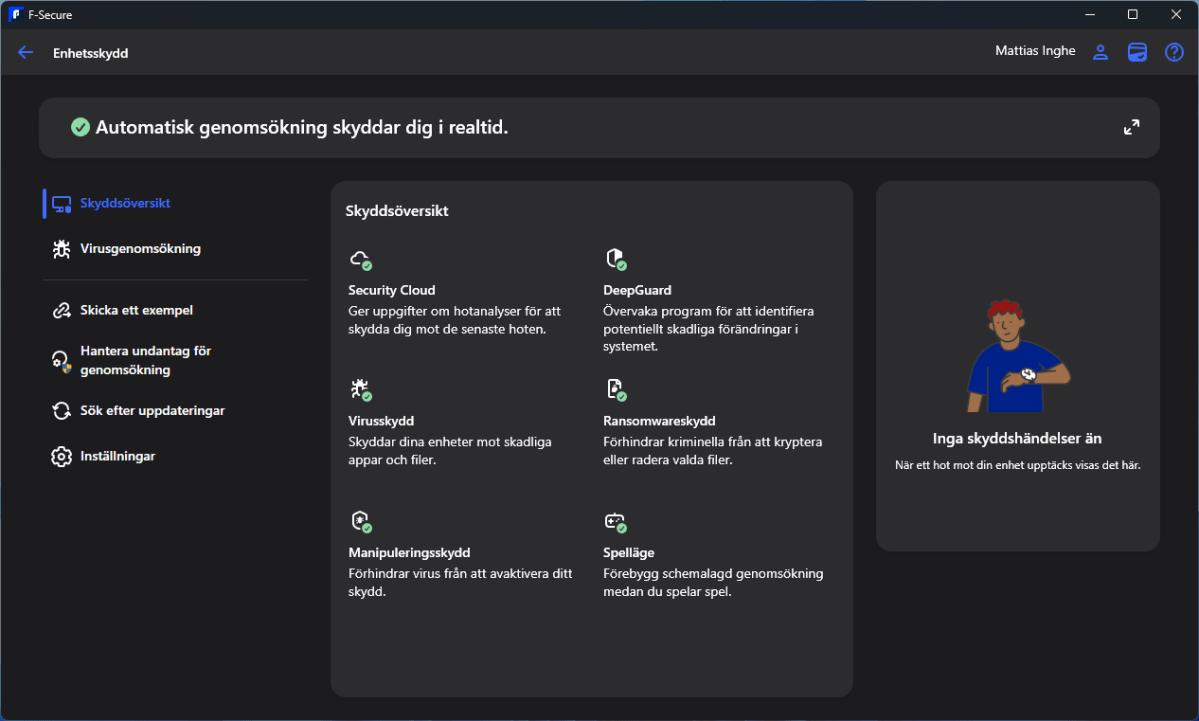Screen dimensions: 1199x721
Task: Expand the realtime protection status banner
Action: 1131,127
